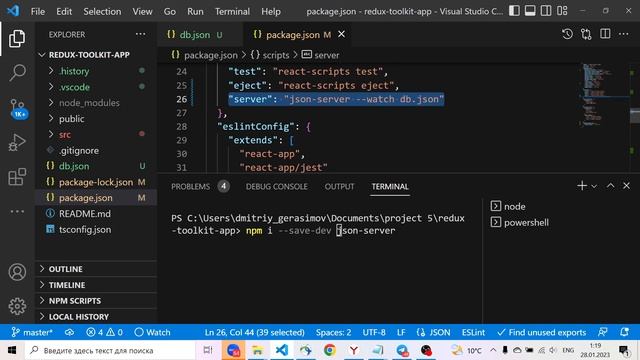Toggle secondary side bar layout icon
The image size is (640, 360).
click(x=546, y=11)
